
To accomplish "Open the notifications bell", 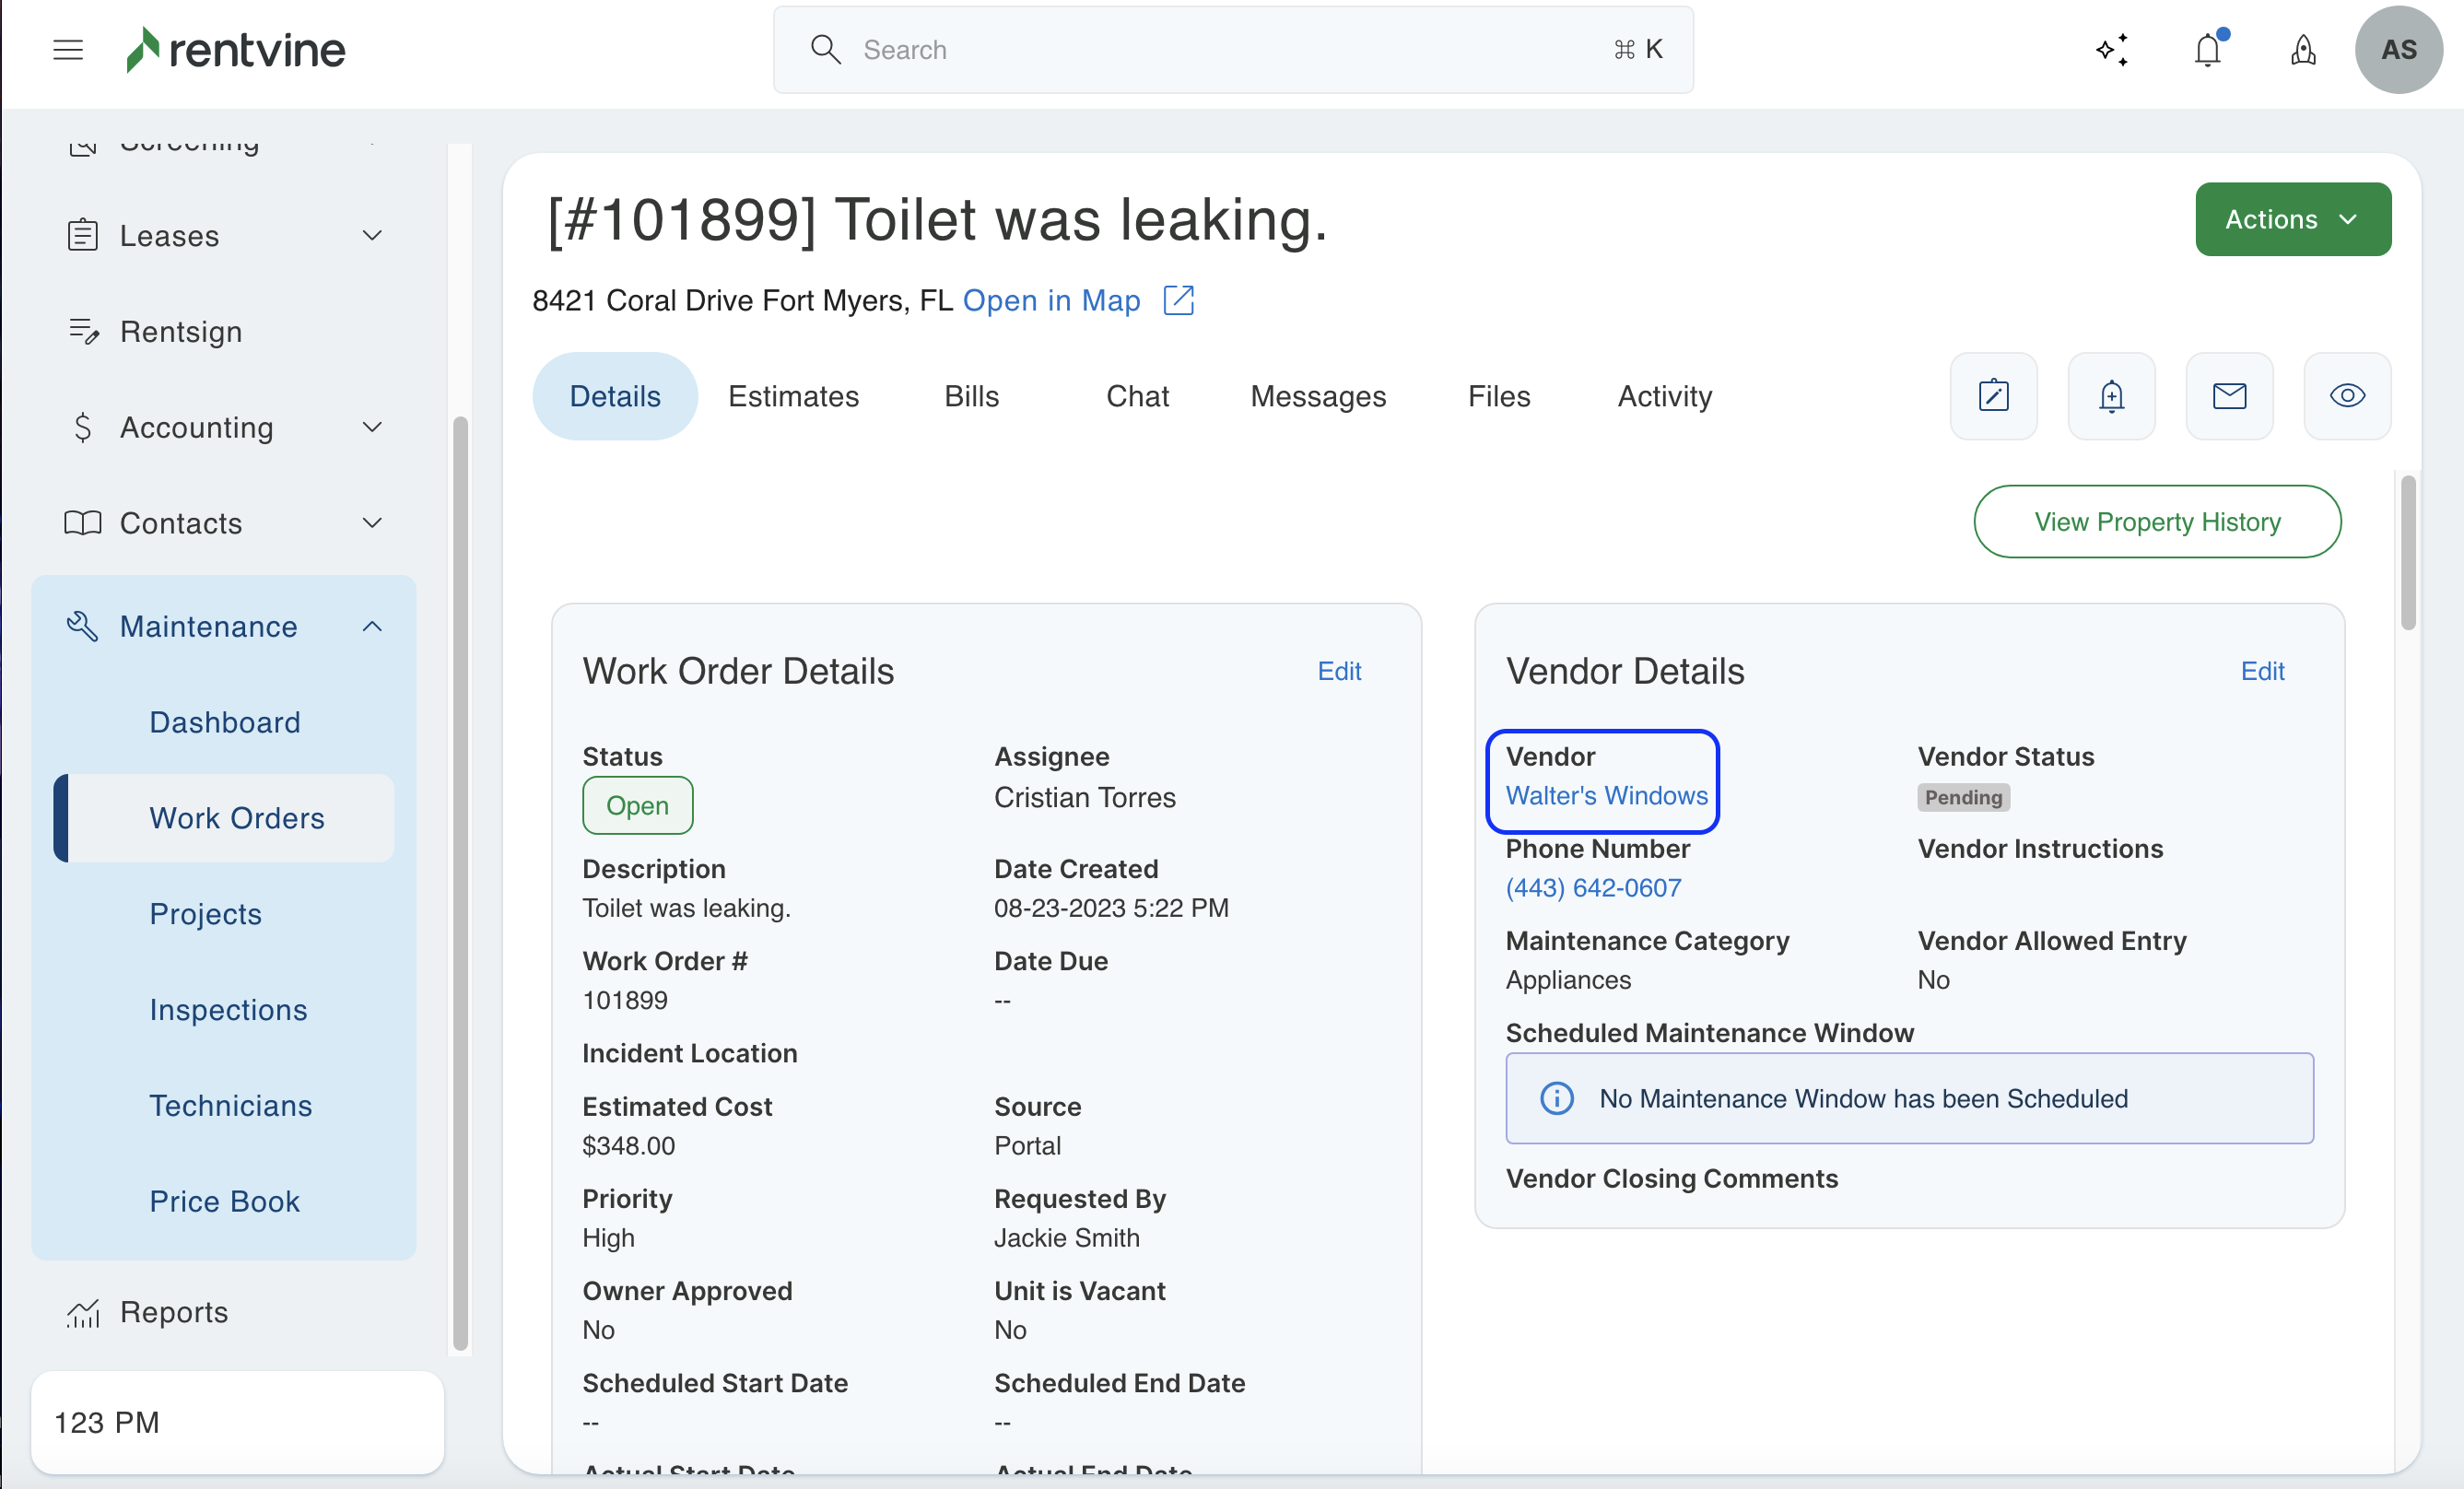I will pos(2207,49).
